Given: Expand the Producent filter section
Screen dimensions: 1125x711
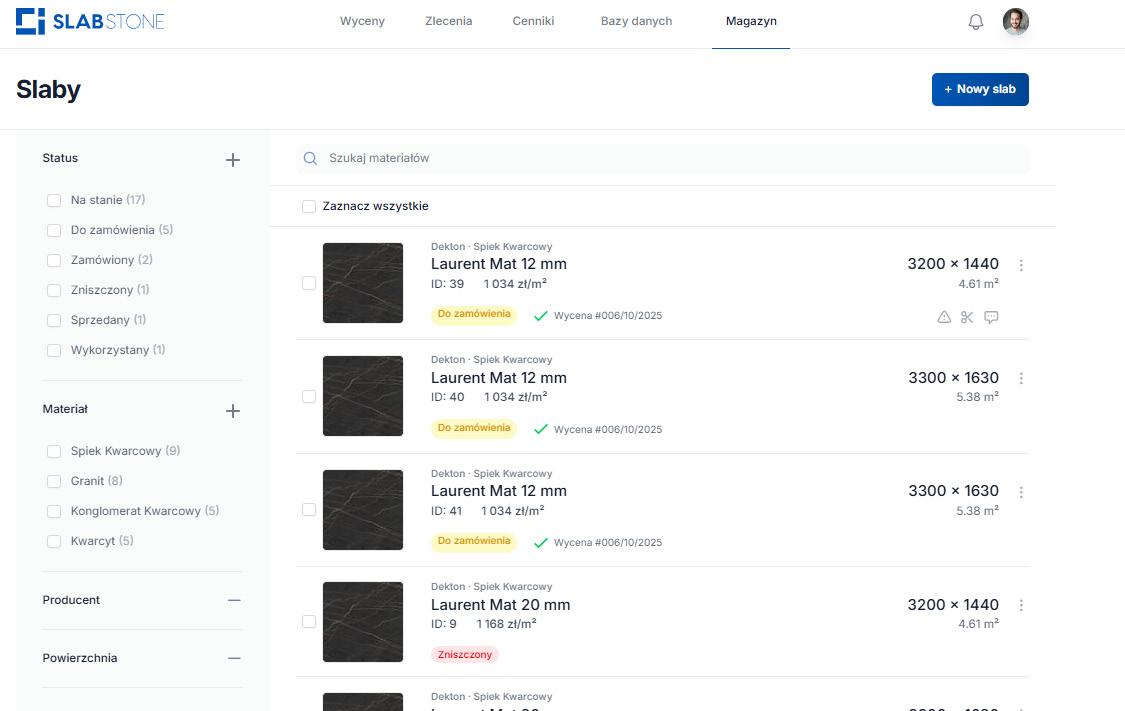Looking at the screenshot, I should [x=234, y=600].
